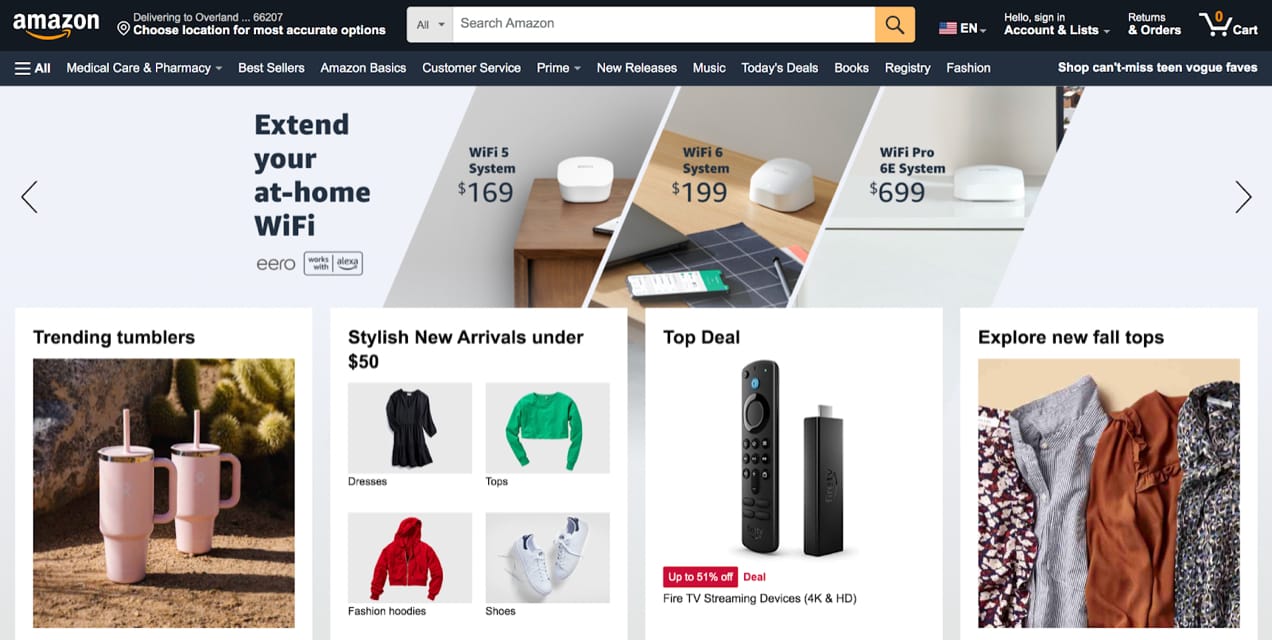Image resolution: width=1272 pixels, height=640 pixels.
Task: Open Returns & Orders link
Action: click(x=1154, y=24)
